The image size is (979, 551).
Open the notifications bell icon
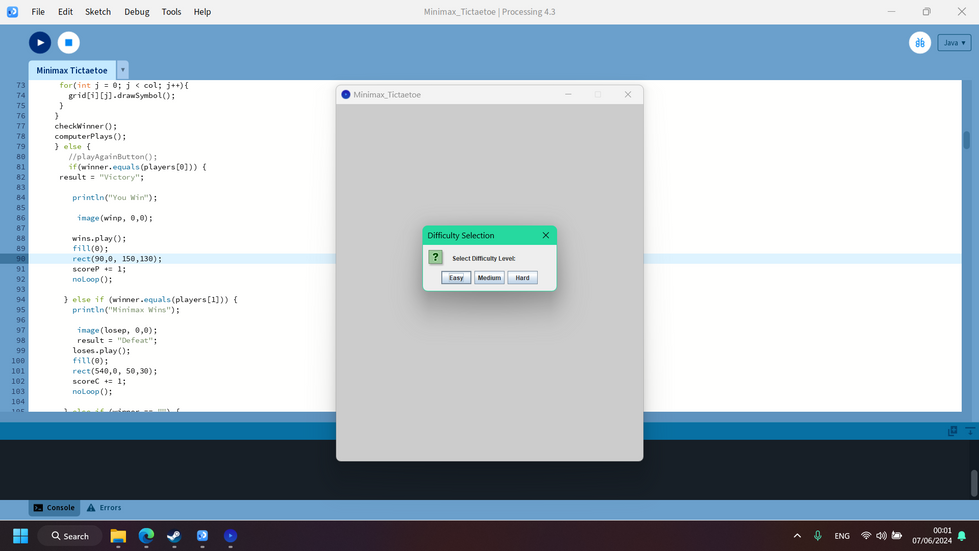point(962,536)
